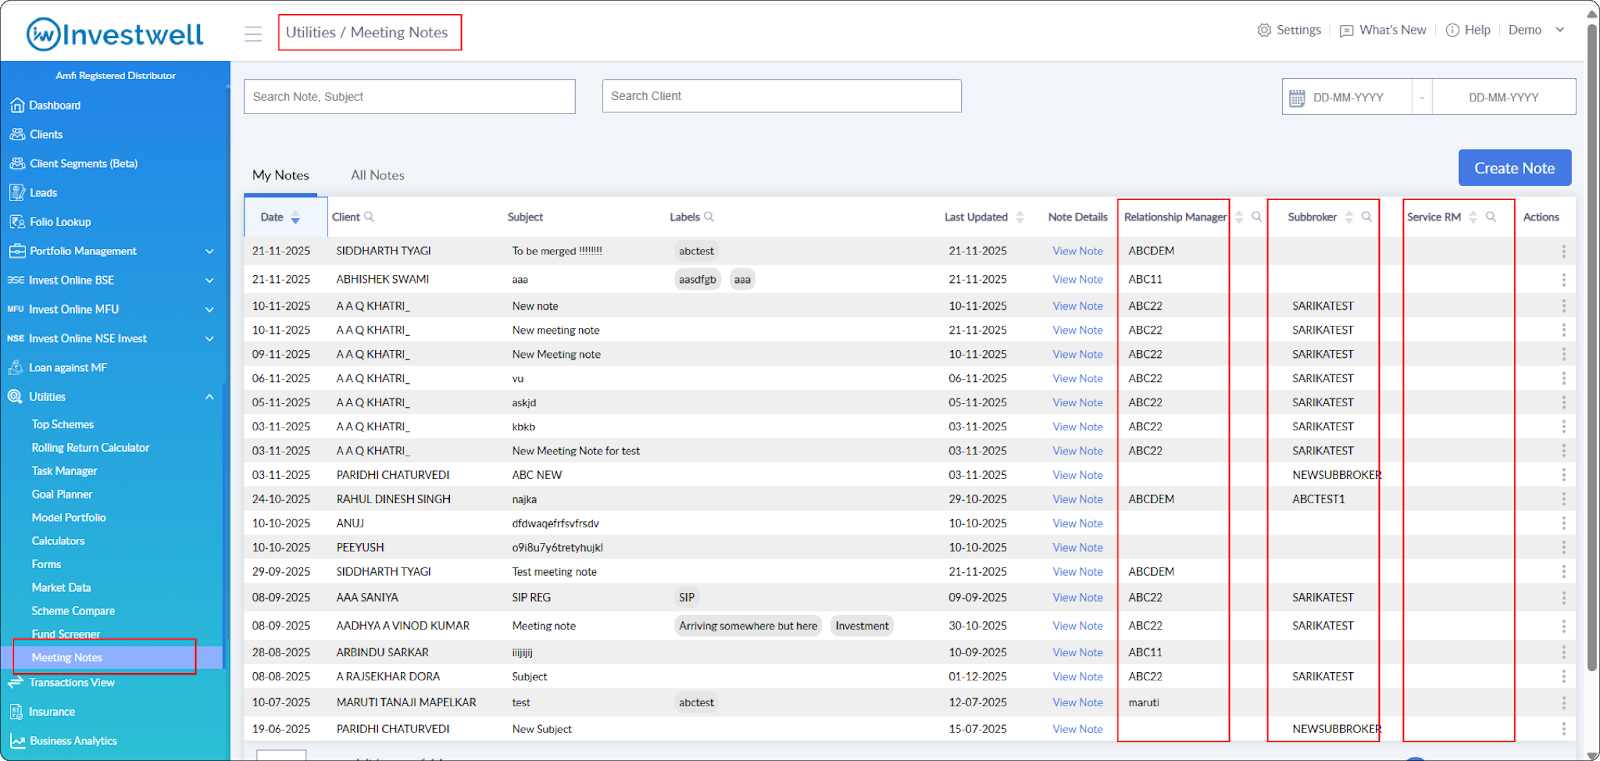This screenshot has width=1600, height=761.
Task: Click the calendar icon in date range
Action: (x=1297, y=98)
